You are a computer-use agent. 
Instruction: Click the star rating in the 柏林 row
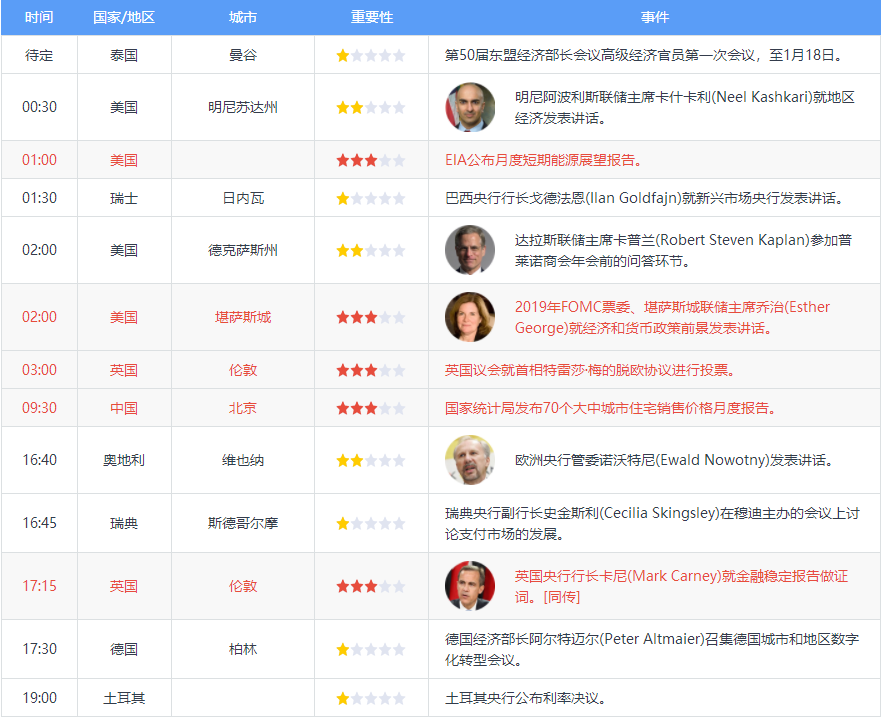(x=371, y=649)
